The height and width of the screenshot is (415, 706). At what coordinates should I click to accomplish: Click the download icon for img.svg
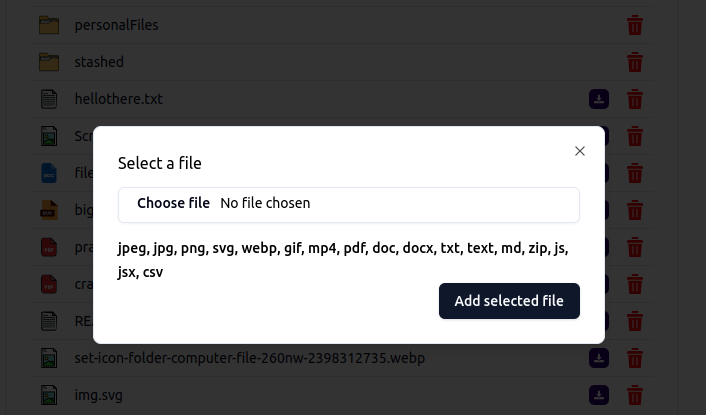click(598, 394)
